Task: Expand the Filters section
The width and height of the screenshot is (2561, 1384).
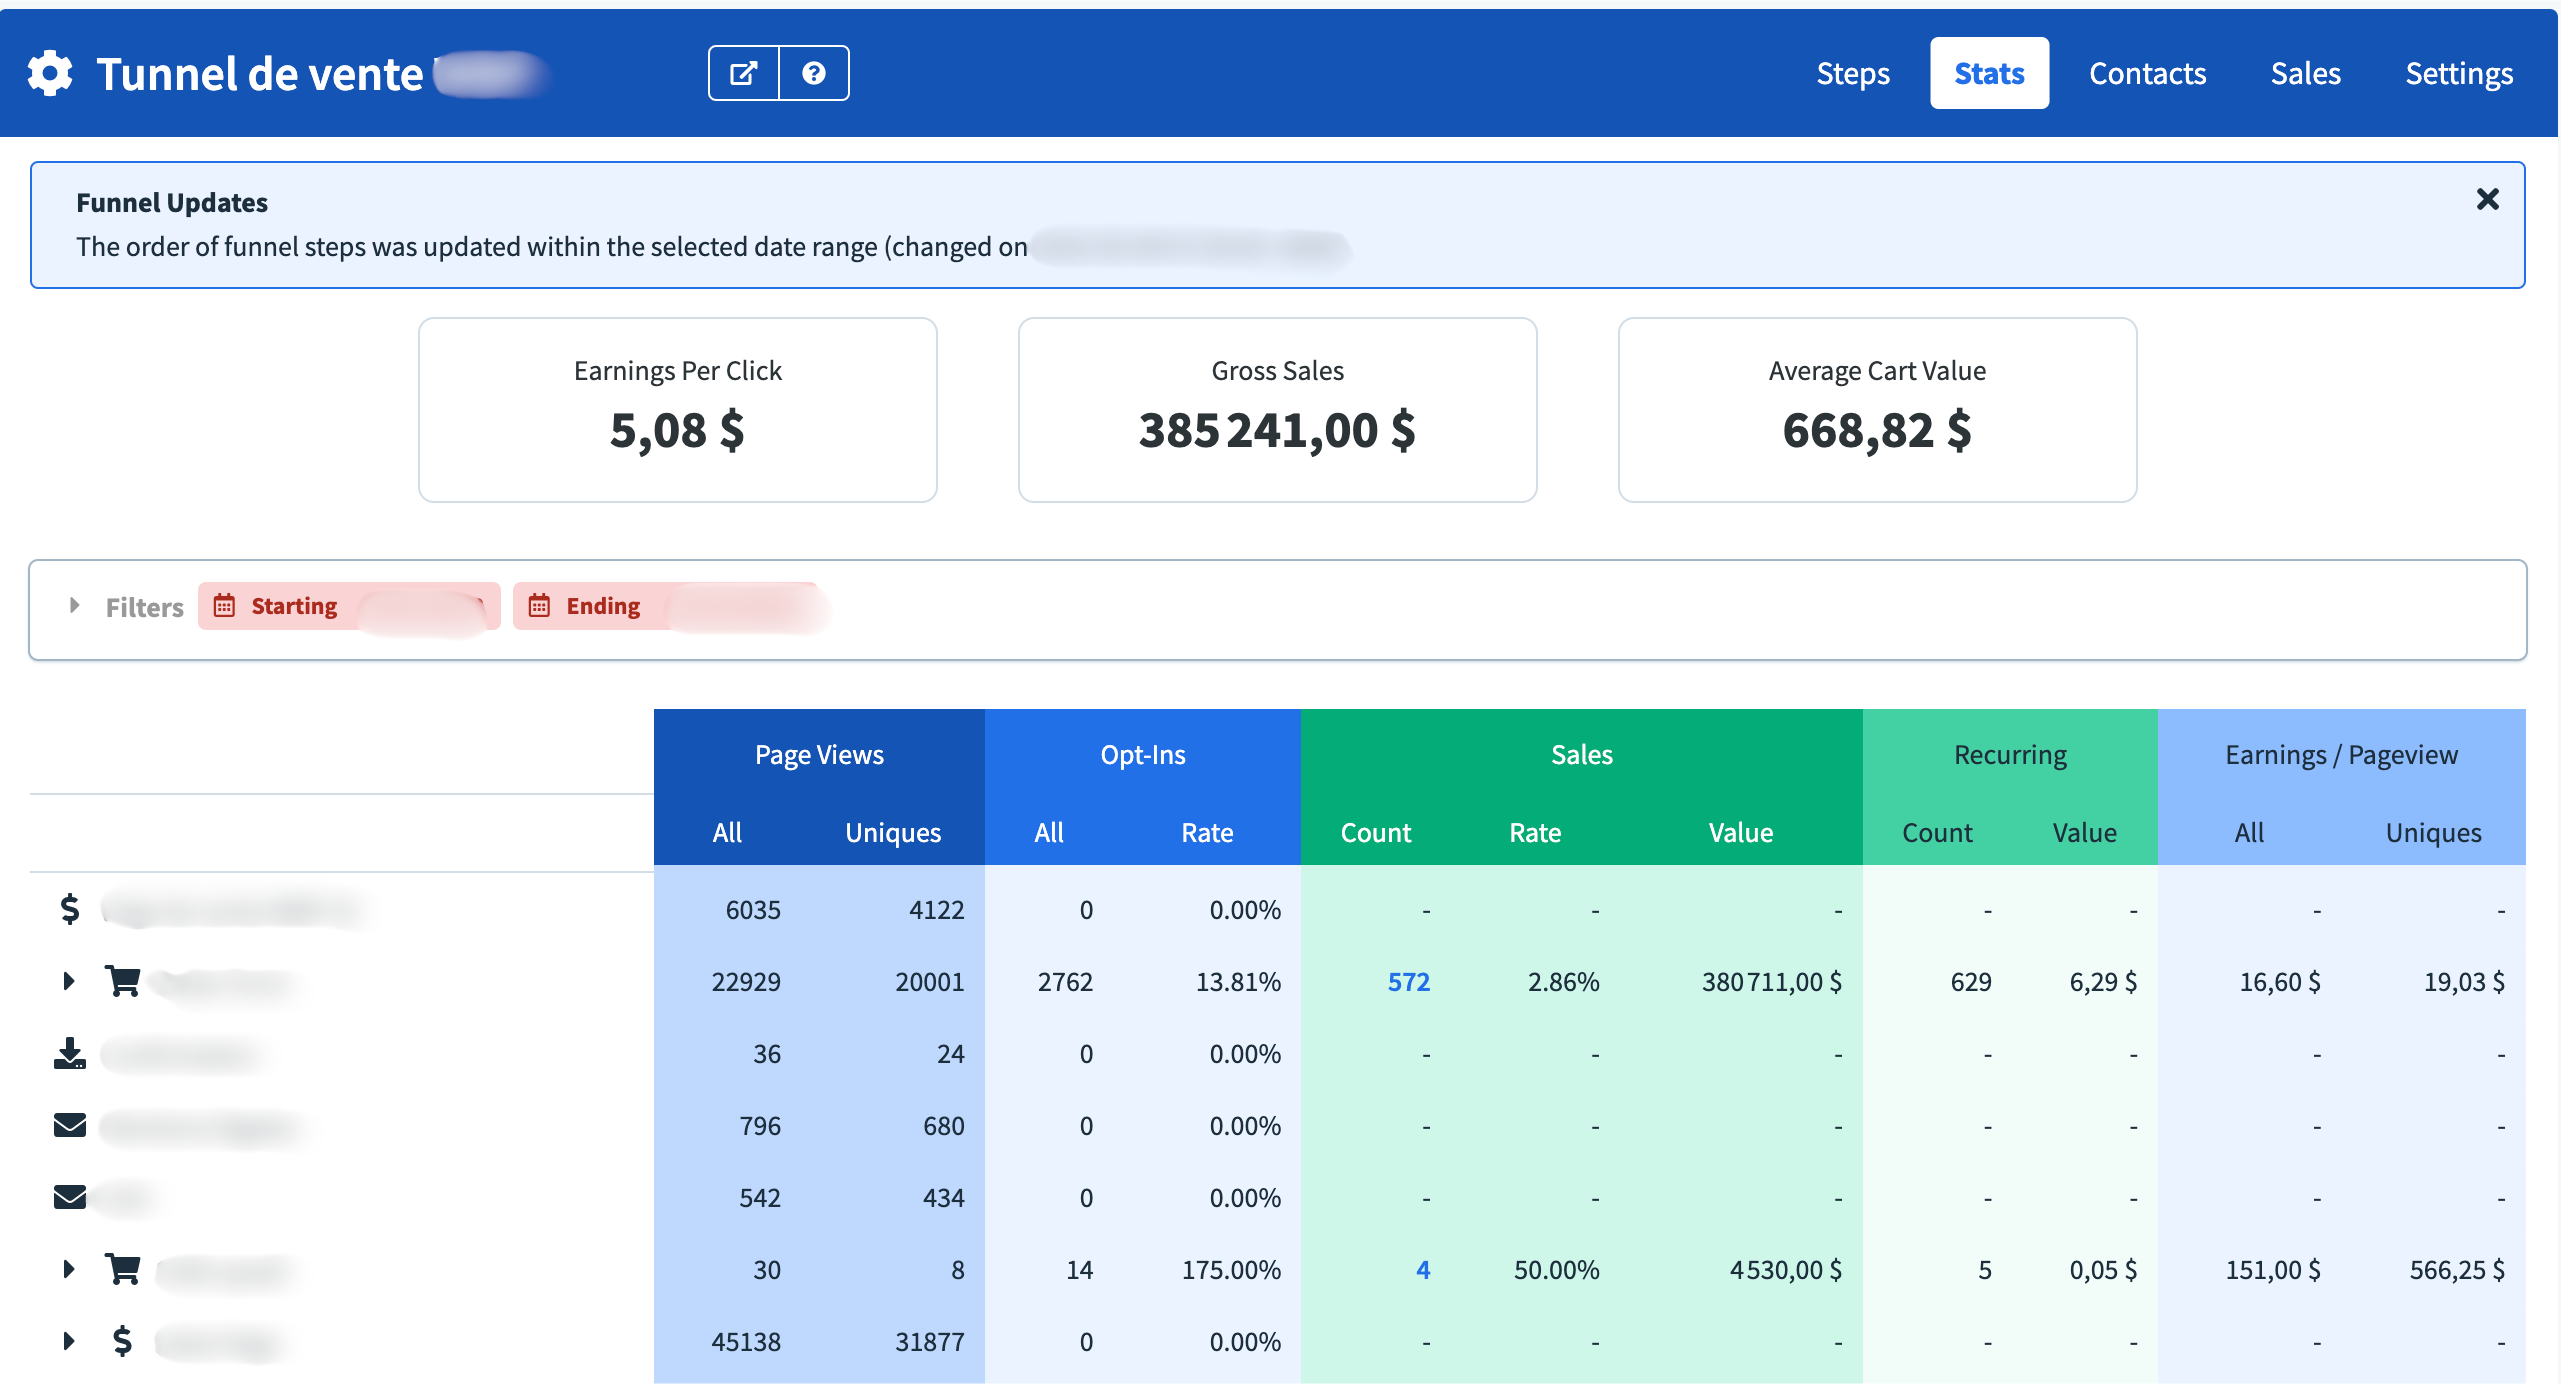Action: click(x=75, y=606)
